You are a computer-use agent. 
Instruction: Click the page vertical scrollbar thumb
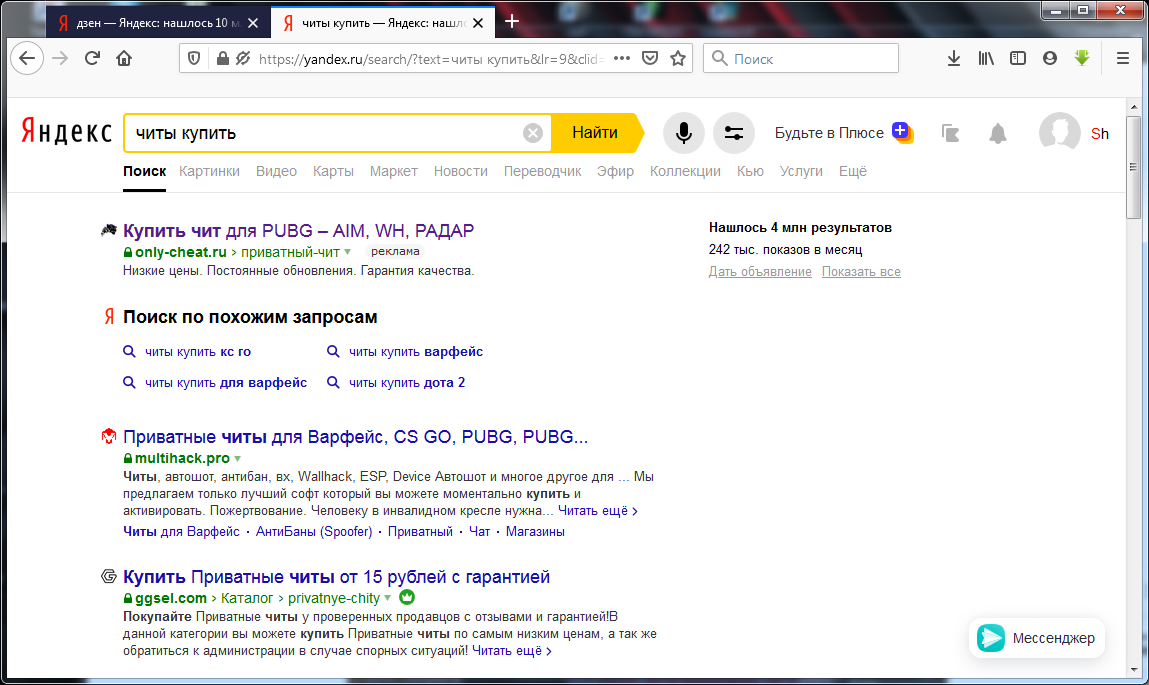pyautogui.click(x=1134, y=167)
